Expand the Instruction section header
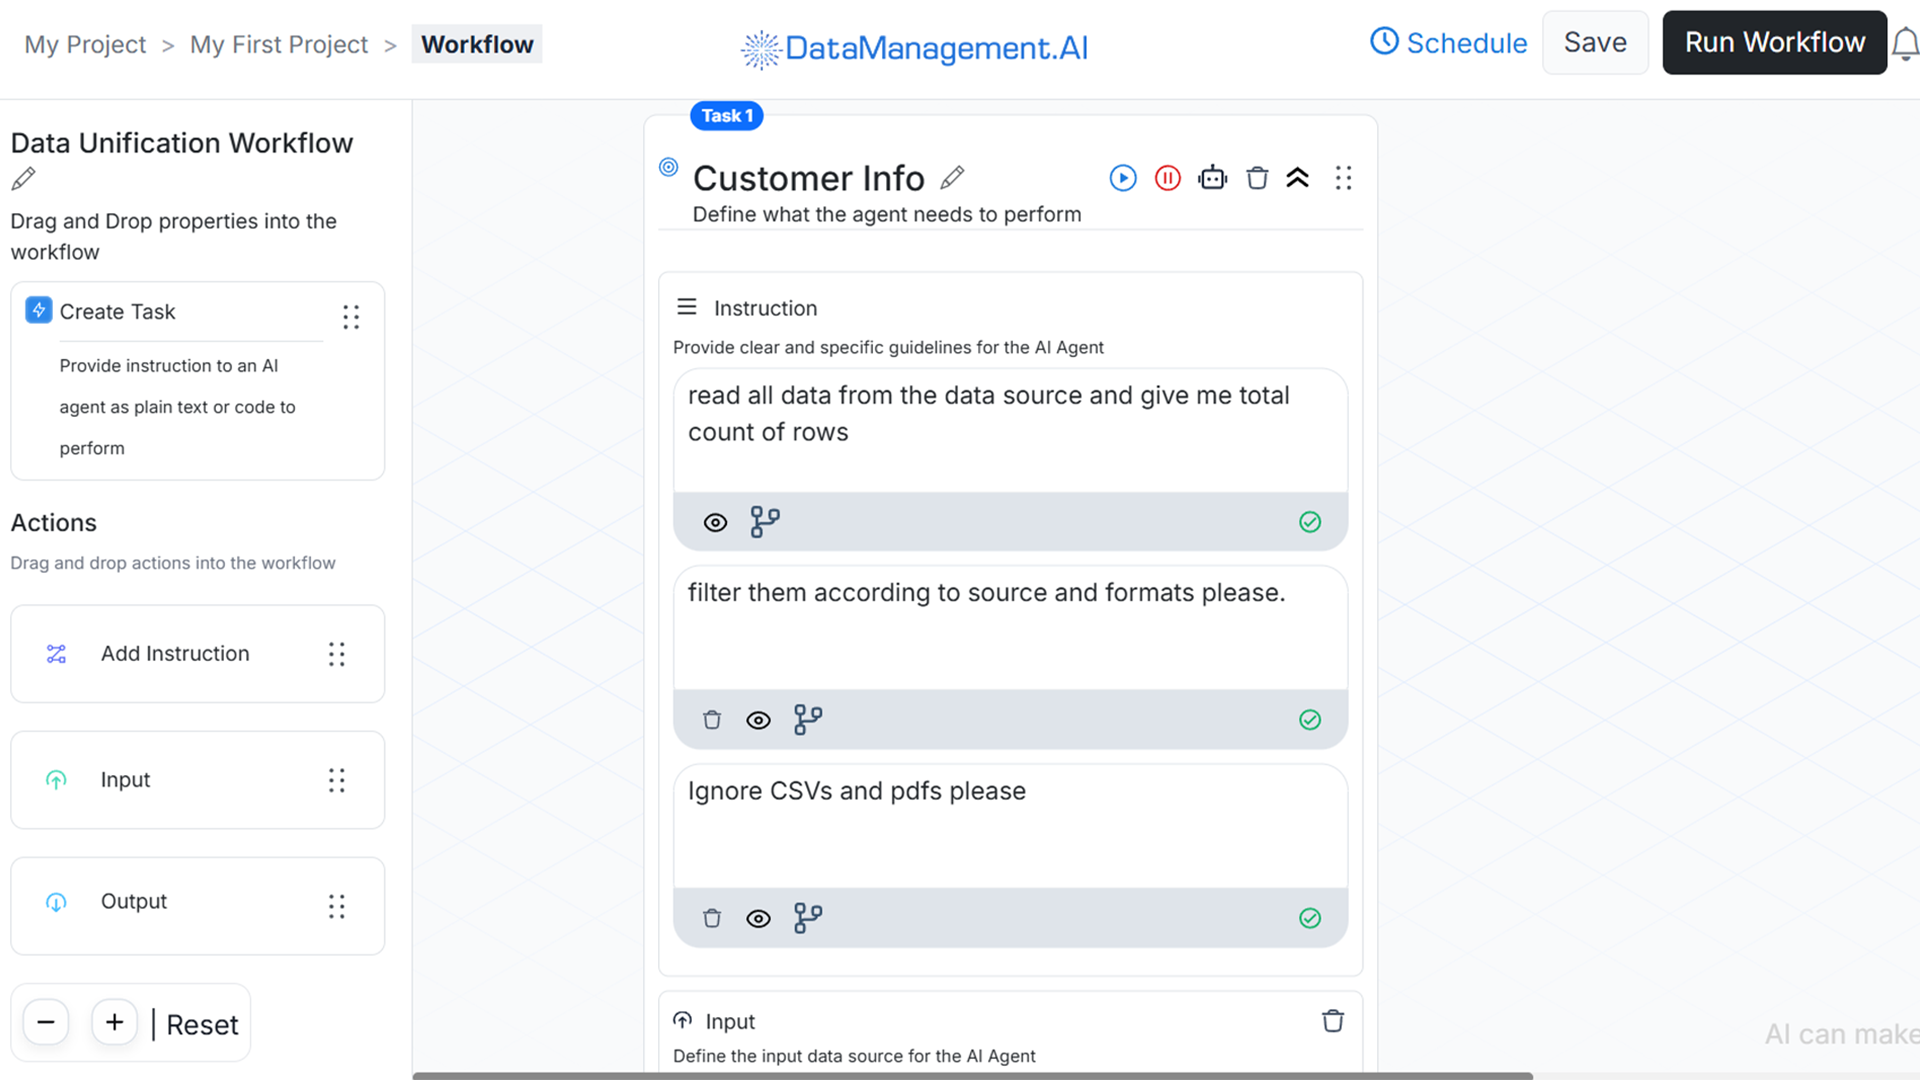The height and width of the screenshot is (1080, 1920). [x=686, y=307]
